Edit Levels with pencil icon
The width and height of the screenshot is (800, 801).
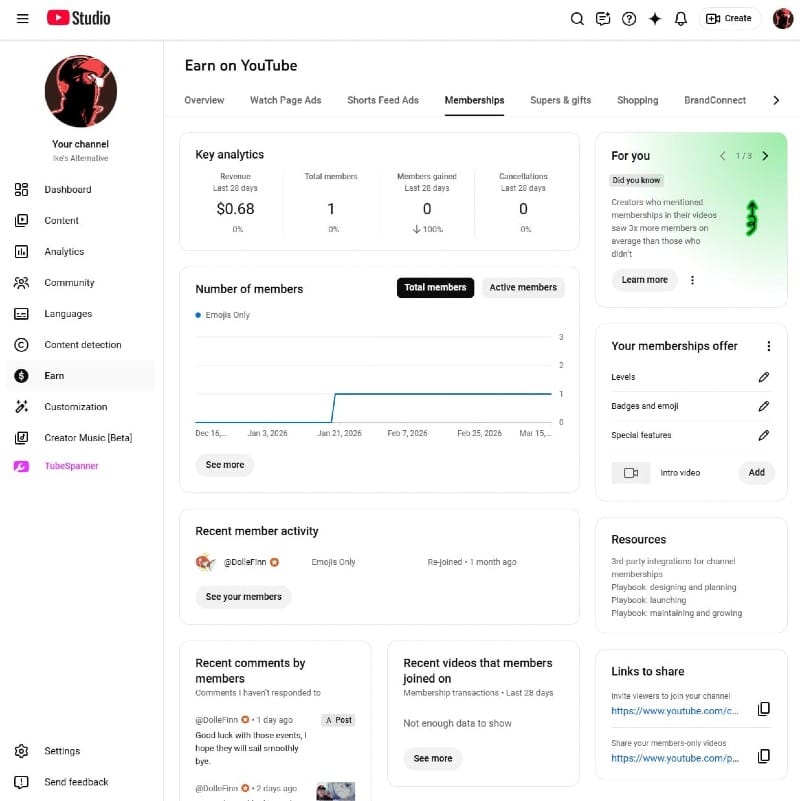coord(764,377)
